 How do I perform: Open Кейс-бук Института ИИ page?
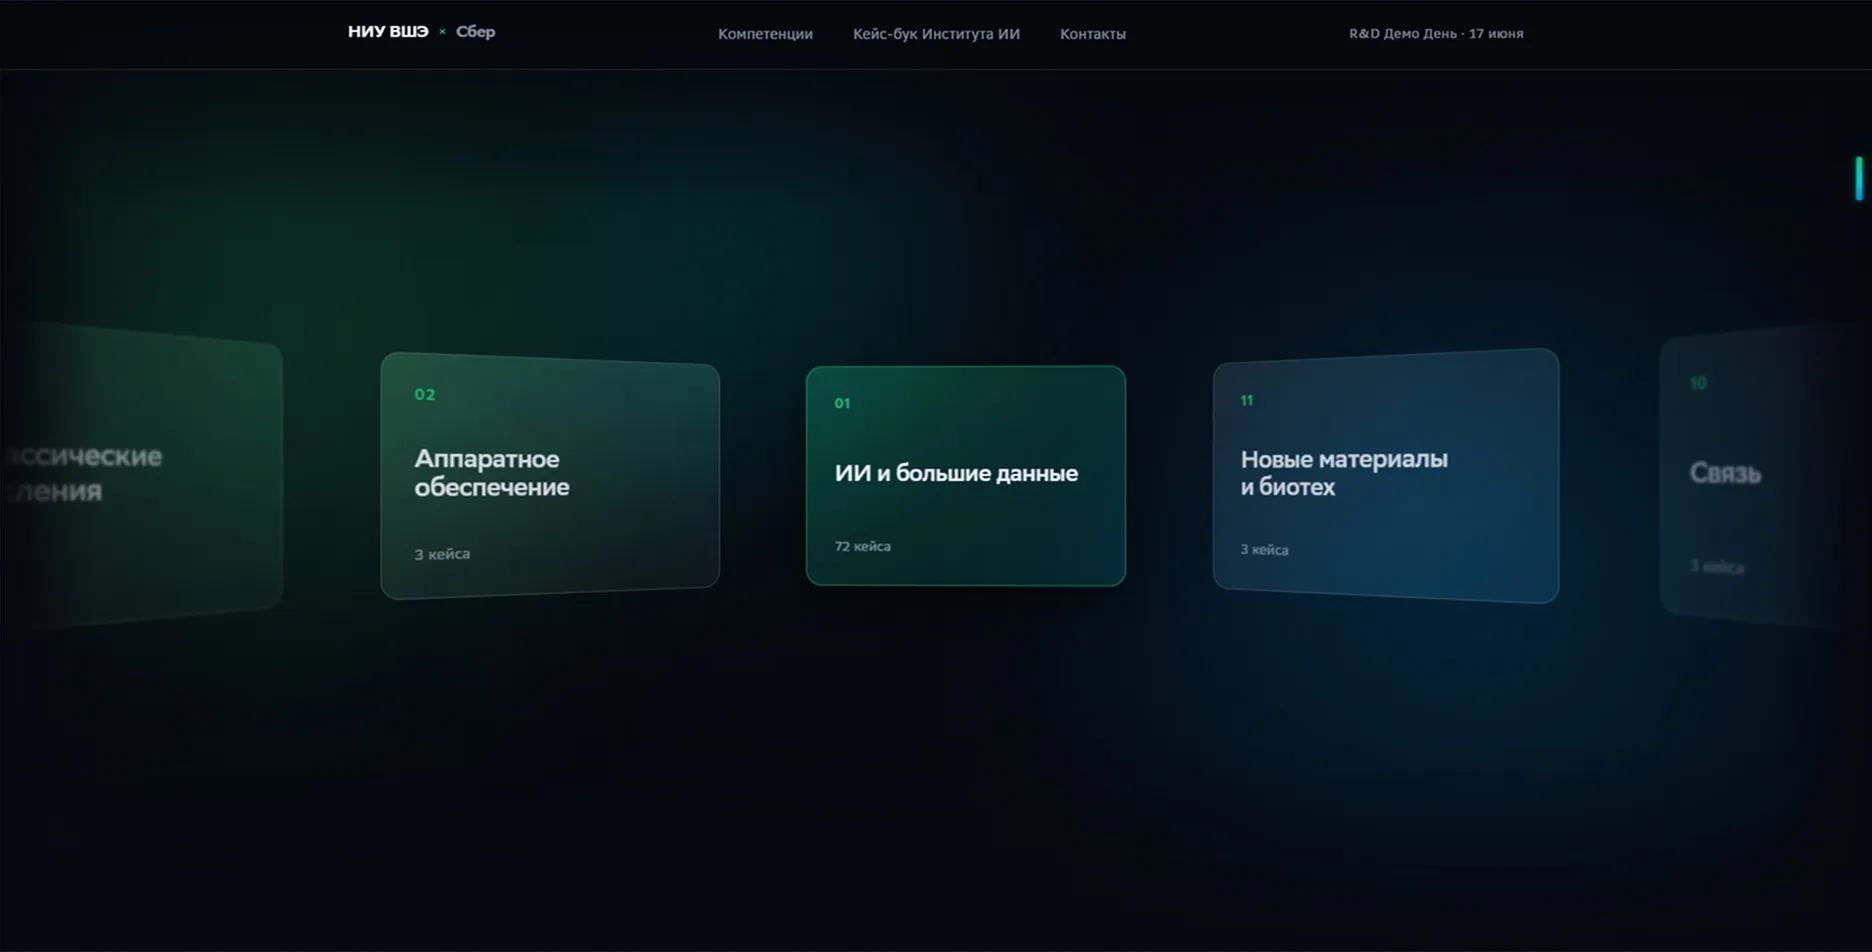point(936,34)
